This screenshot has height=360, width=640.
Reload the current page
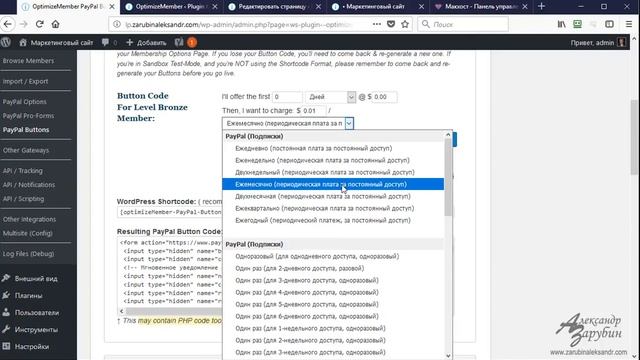tap(40, 24)
